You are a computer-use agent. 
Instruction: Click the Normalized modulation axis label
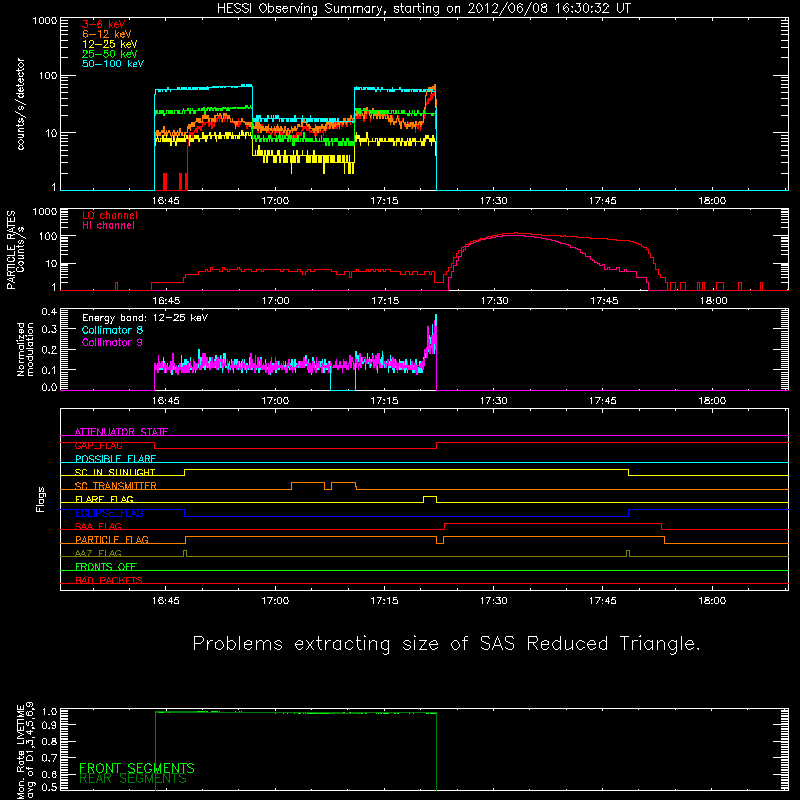pyautogui.click(x=26, y=349)
